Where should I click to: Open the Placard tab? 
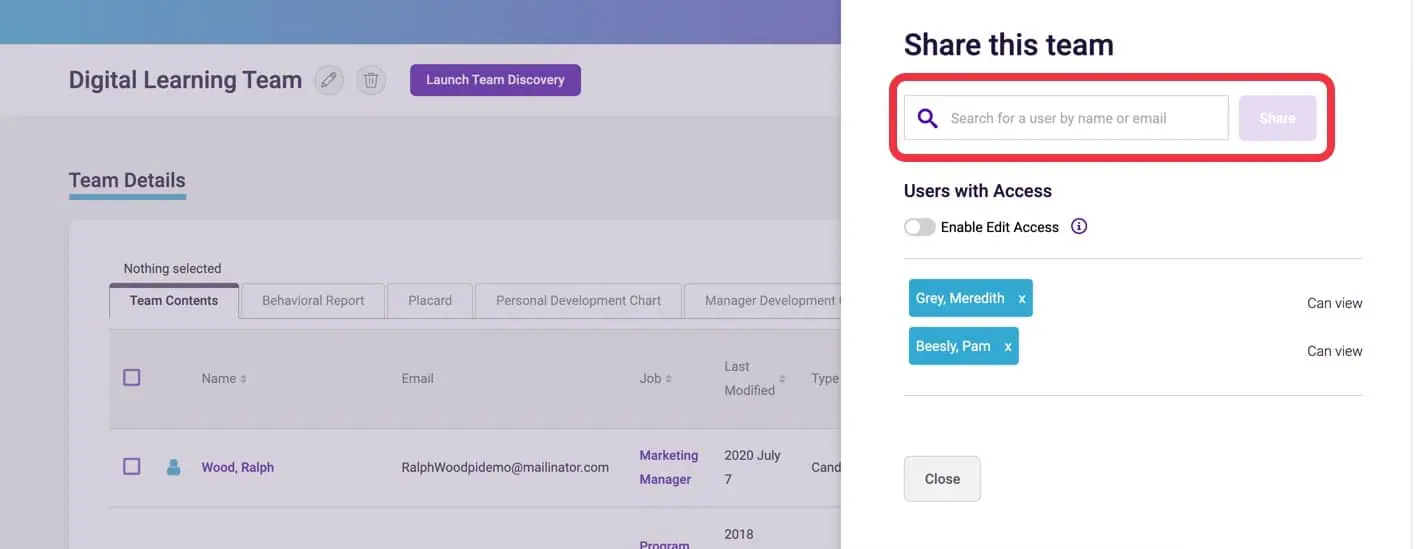430,300
